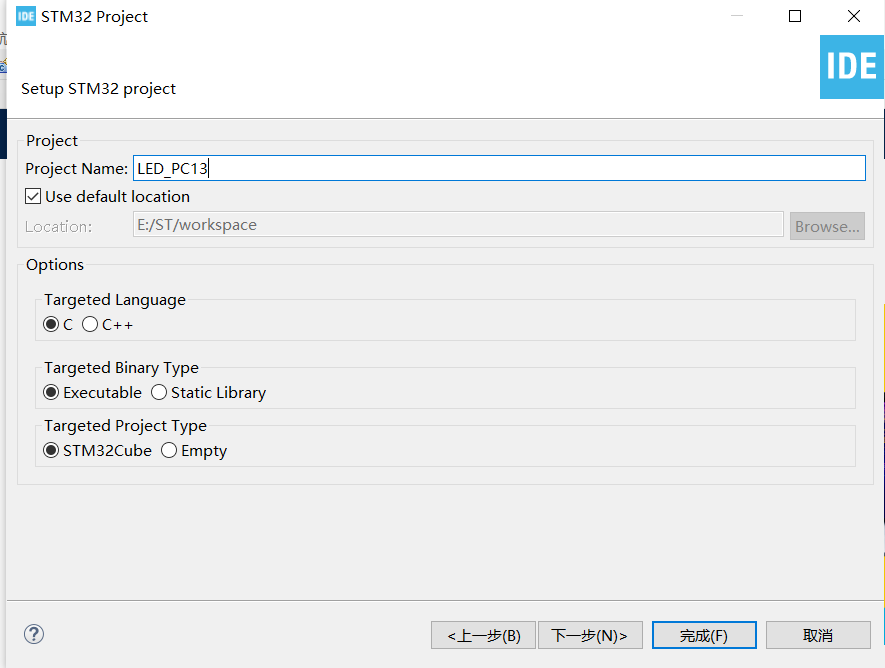Click the Setup STM32 project heading

pyautogui.click(x=98, y=89)
